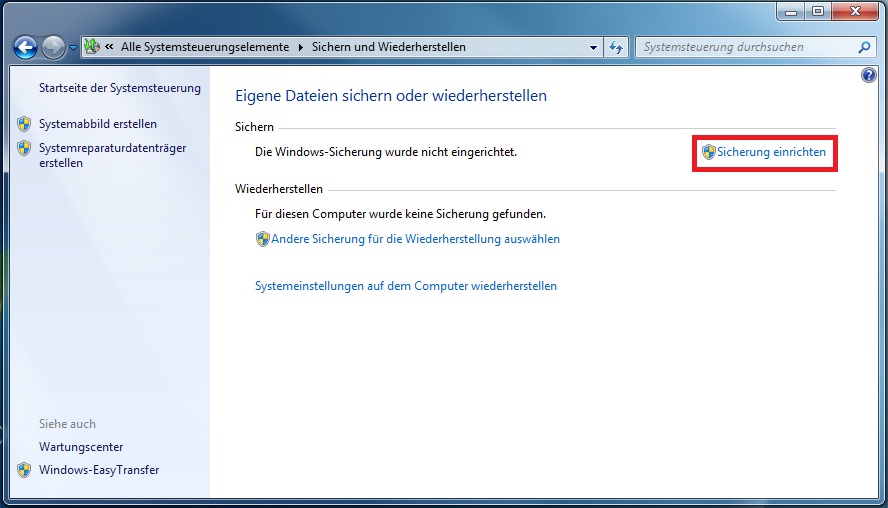Image resolution: width=888 pixels, height=508 pixels.
Task: Click the 'Wiederherstellen' section label
Action: (279, 189)
